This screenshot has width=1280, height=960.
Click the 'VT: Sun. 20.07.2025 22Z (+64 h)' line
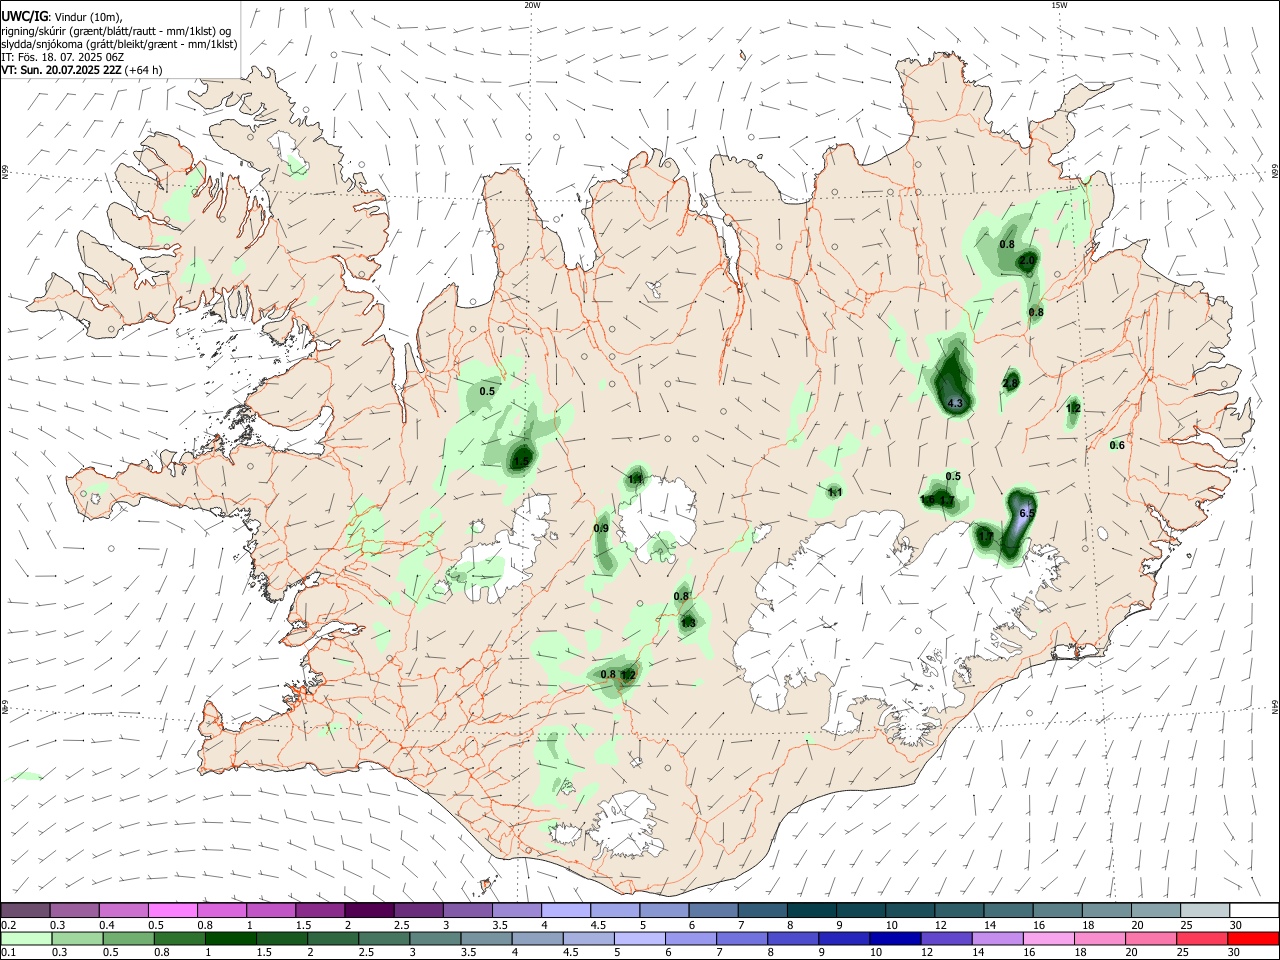(x=82, y=70)
